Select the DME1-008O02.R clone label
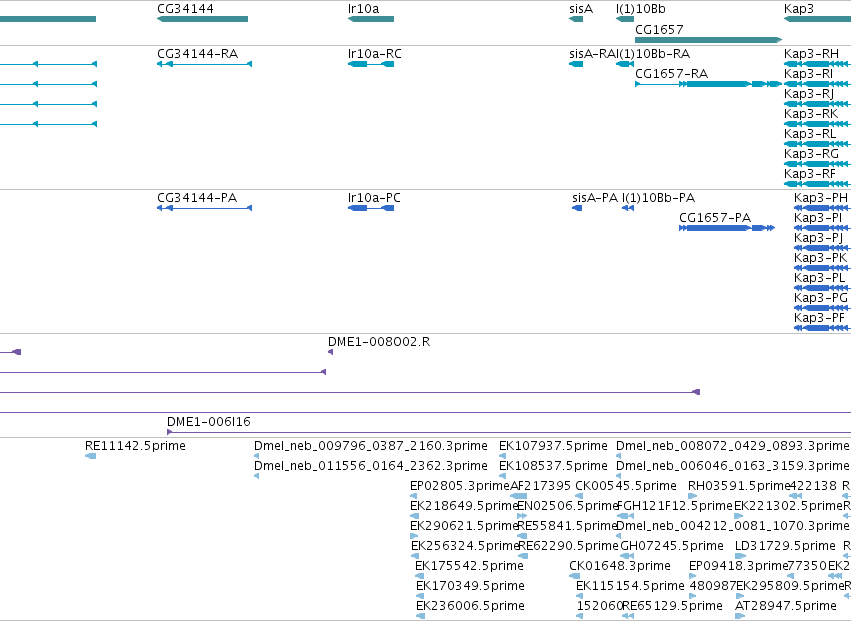 point(379,342)
